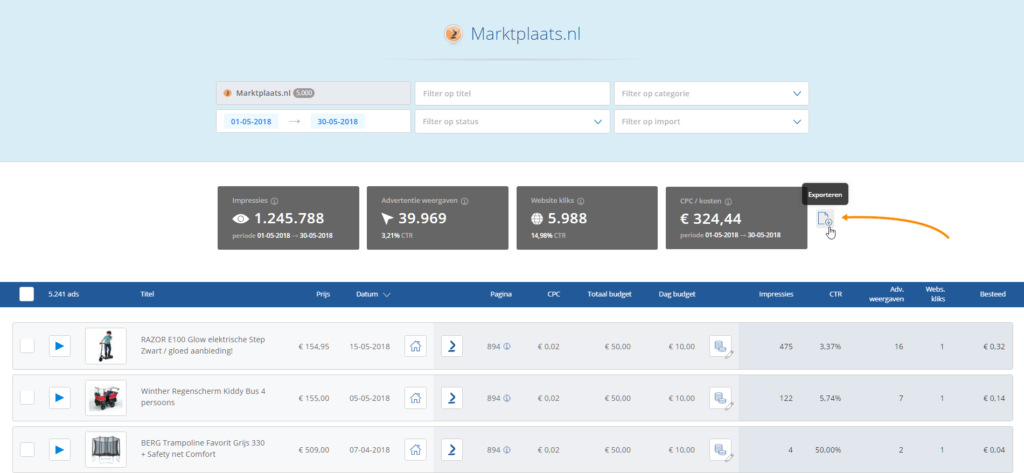Select the Marktplaats.nl 5.000 account field
This screenshot has width=1024, height=473.
coord(313,93)
